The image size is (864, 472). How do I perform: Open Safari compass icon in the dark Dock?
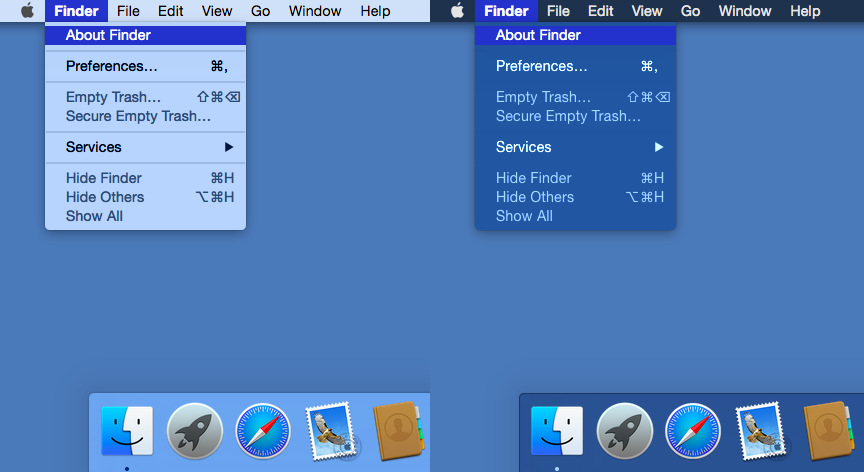[693, 431]
